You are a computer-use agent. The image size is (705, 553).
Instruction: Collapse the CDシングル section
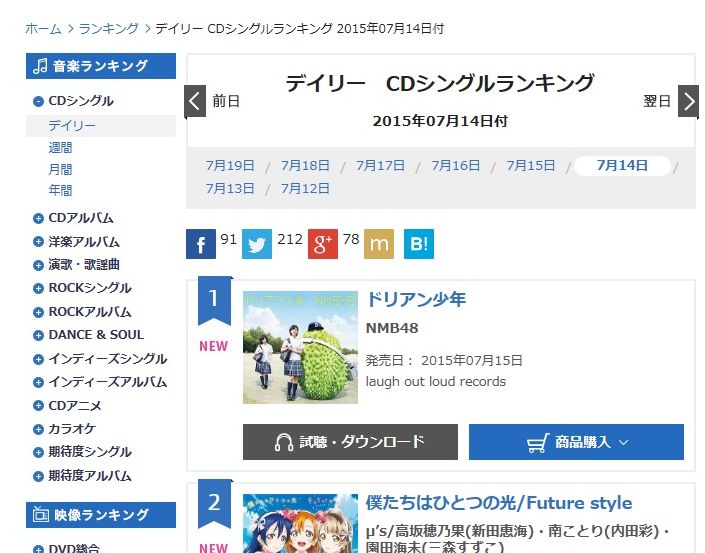38,101
